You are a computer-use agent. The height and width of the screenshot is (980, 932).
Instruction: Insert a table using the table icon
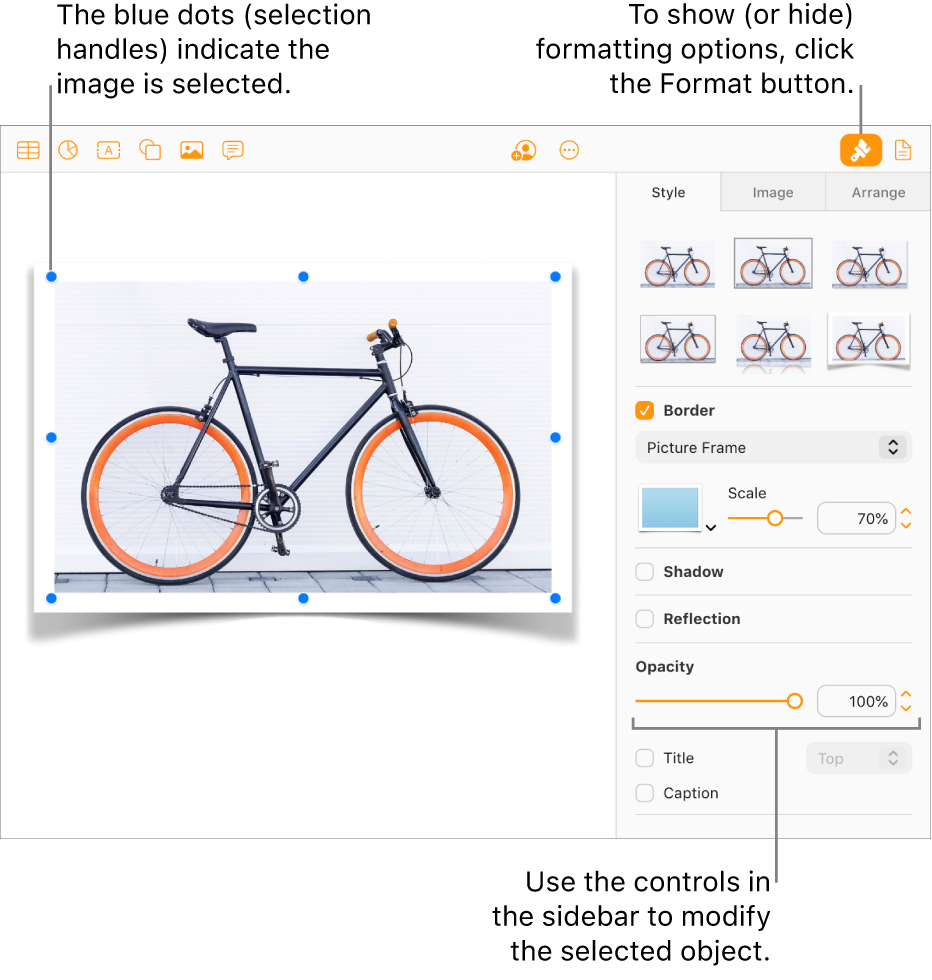coord(27,150)
